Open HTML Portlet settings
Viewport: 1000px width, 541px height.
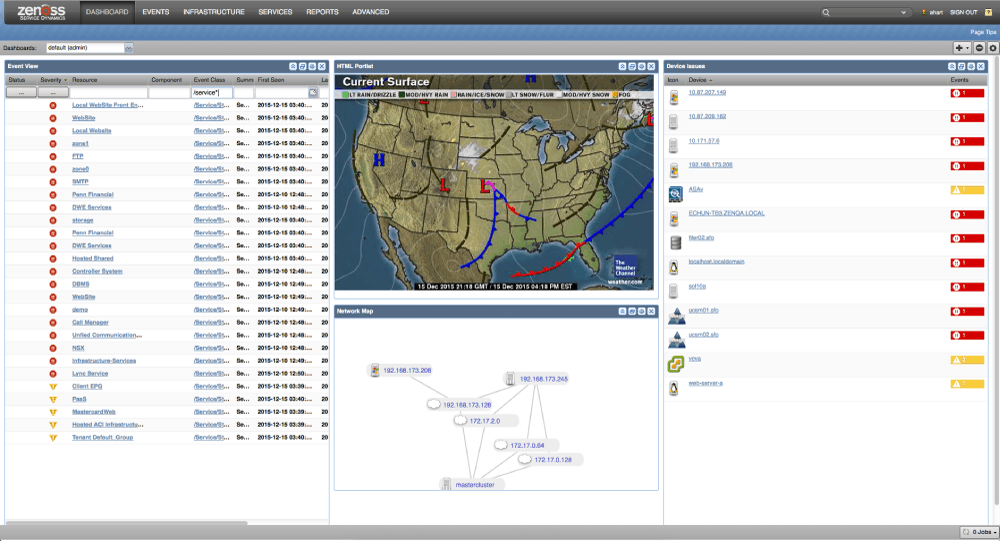coord(642,66)
